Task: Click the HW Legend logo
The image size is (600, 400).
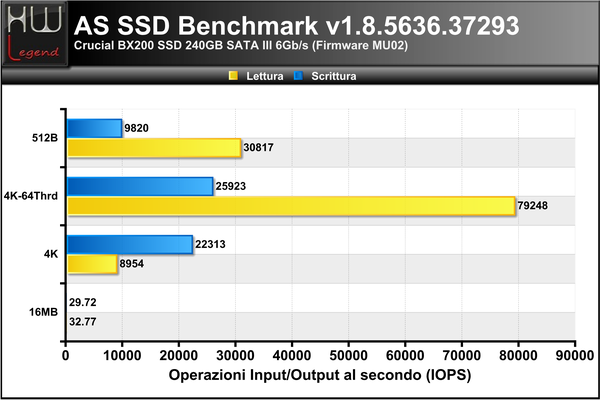Action: [x=34, y=34]
